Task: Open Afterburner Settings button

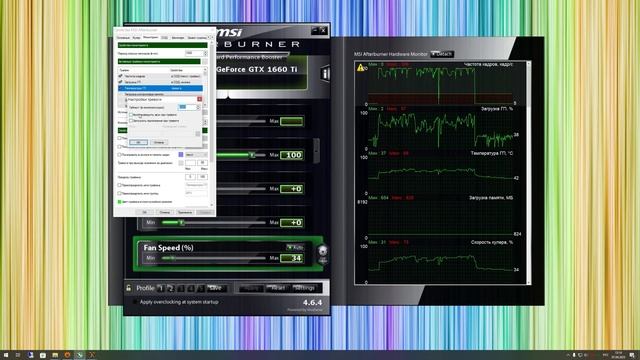Action: point(304,288)
